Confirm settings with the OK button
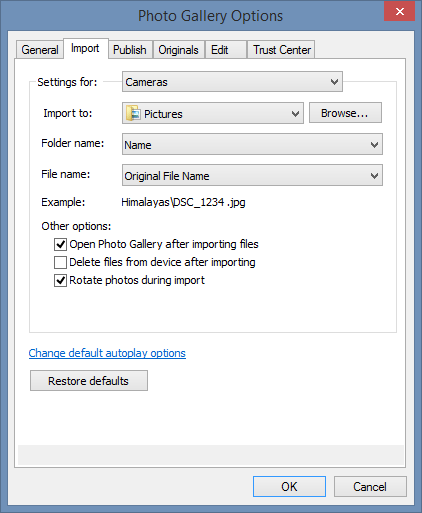This screenshot has width=422, height=513. [x=289, y=487]
